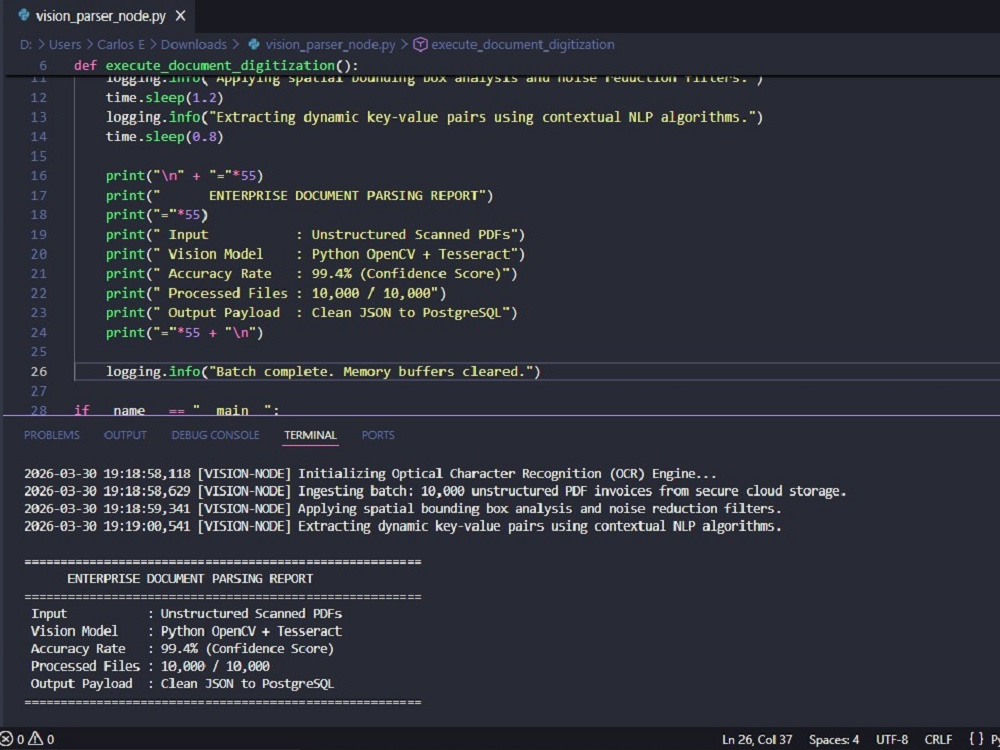Open execute_document_digitization breadcrumb symbol
The height and width of the screenshot is (750, 1000).
coord(523,45)
